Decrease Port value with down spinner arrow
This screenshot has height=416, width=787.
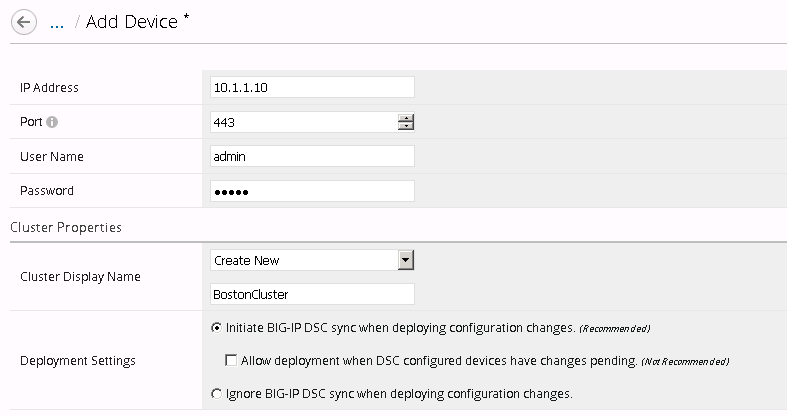pos(406,125)
